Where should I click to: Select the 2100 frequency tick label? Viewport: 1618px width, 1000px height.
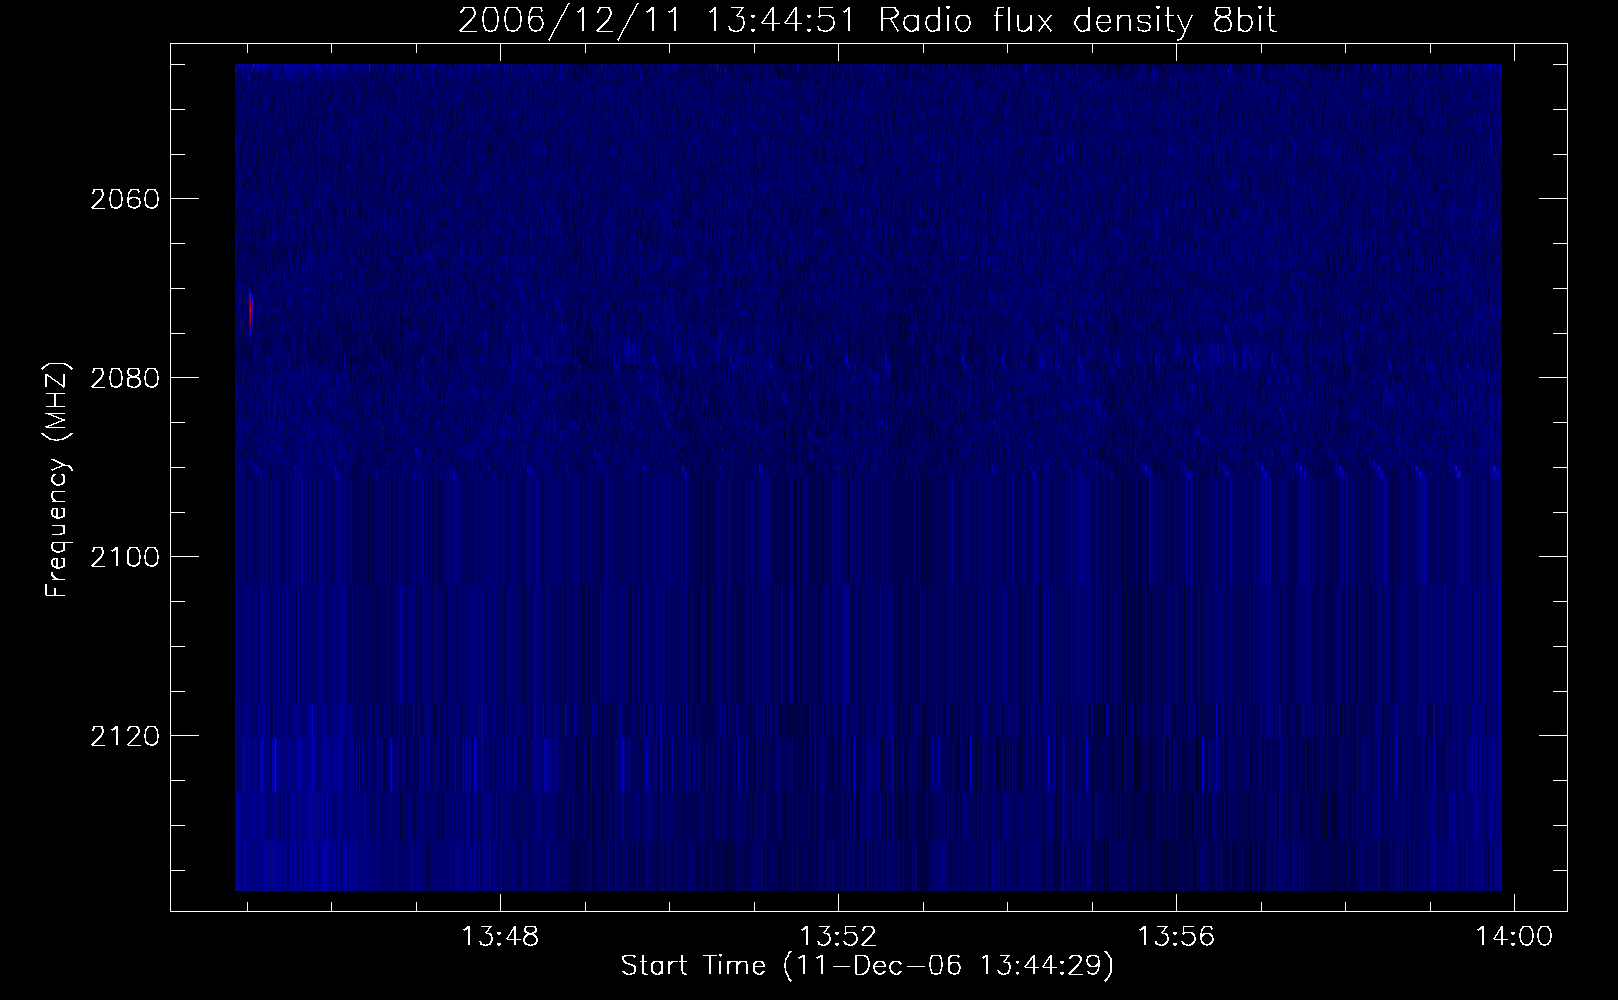point(124,557)
